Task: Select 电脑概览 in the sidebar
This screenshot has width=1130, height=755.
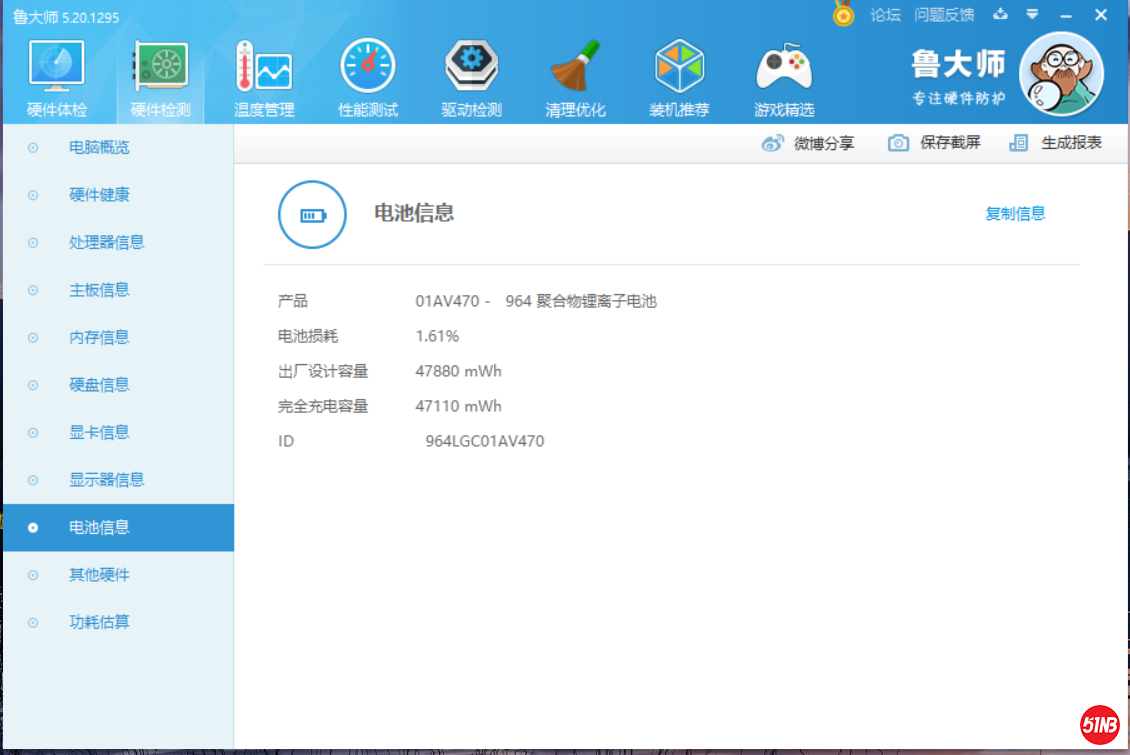Action: coord(99,147)
